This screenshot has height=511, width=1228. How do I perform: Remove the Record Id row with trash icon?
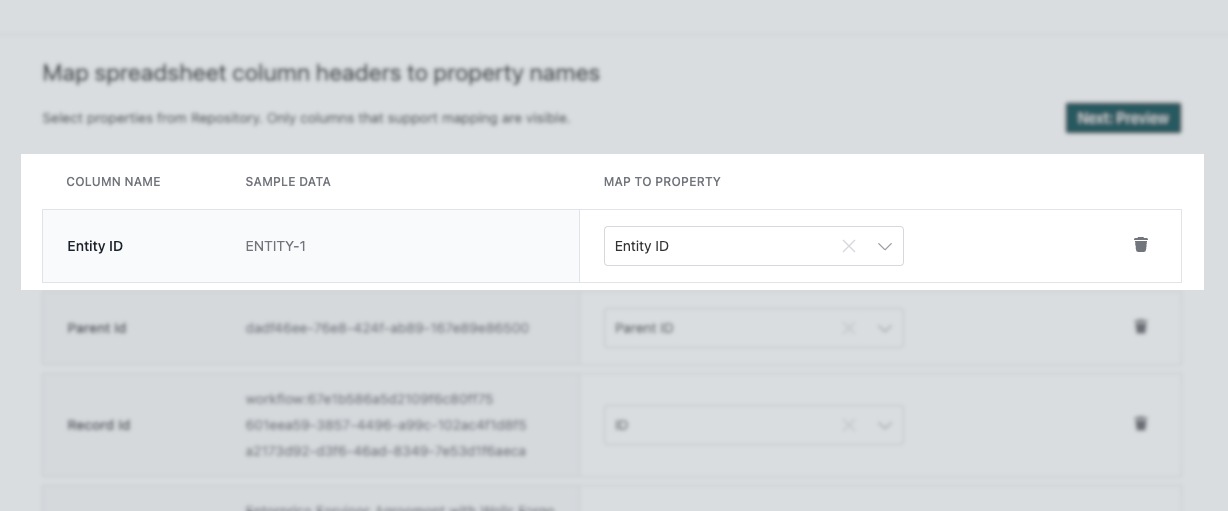(x=1140, y=424)
